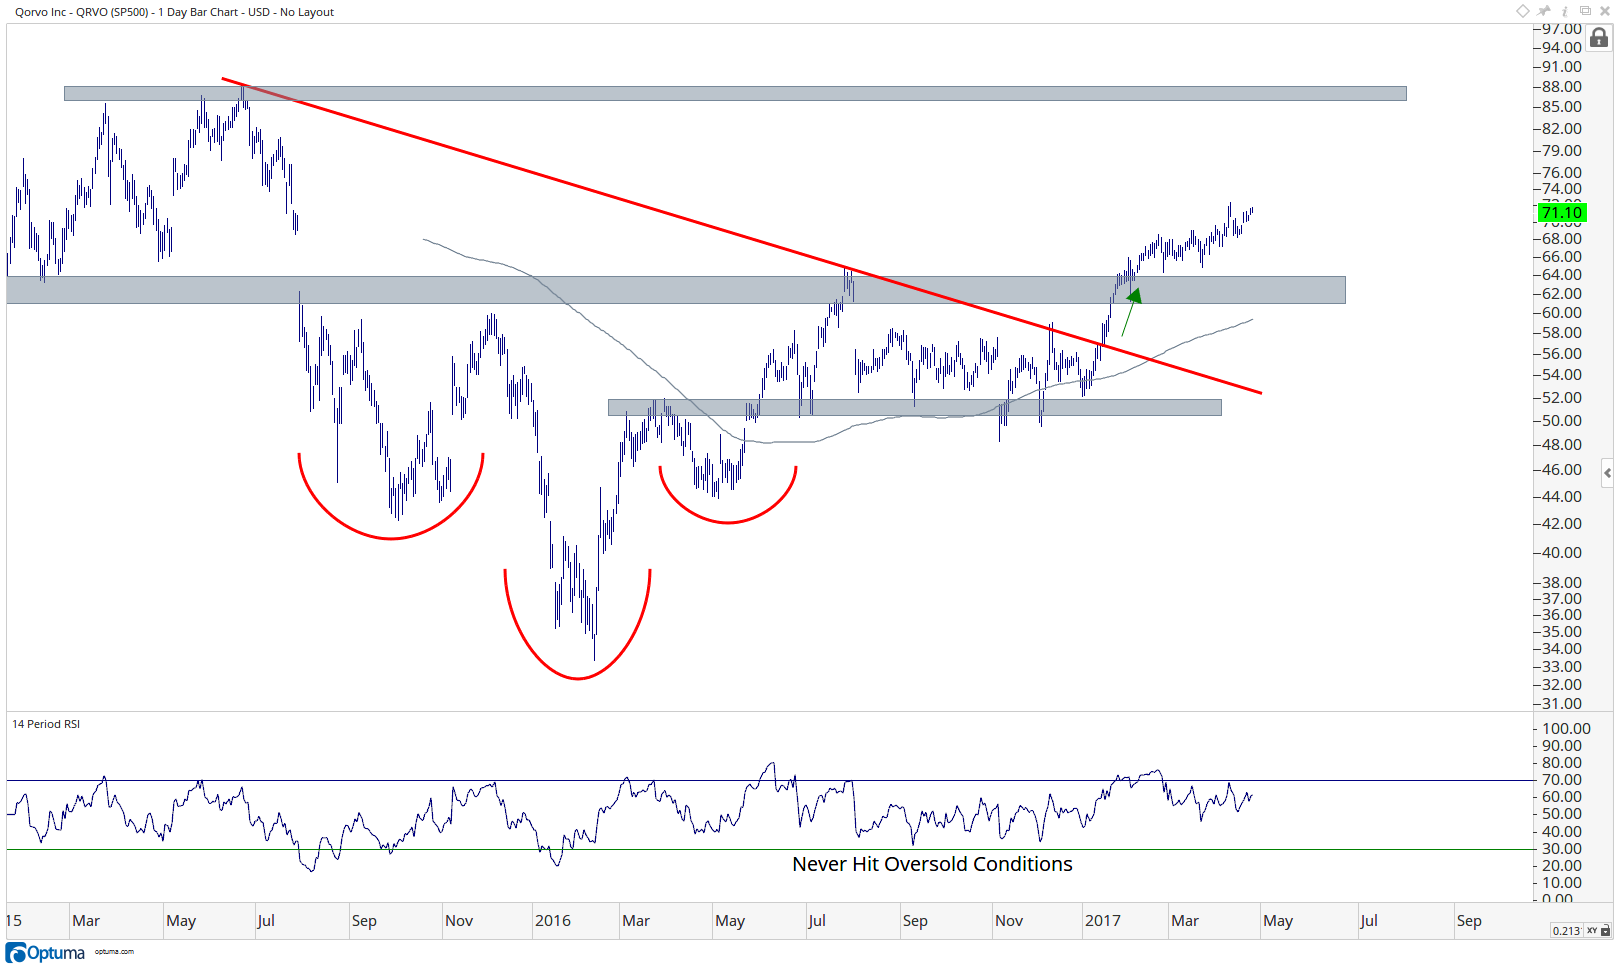This screenshot has height=967, width=1620.
Task: Toggle the price scale padlock
Action: click(1599, 38)
